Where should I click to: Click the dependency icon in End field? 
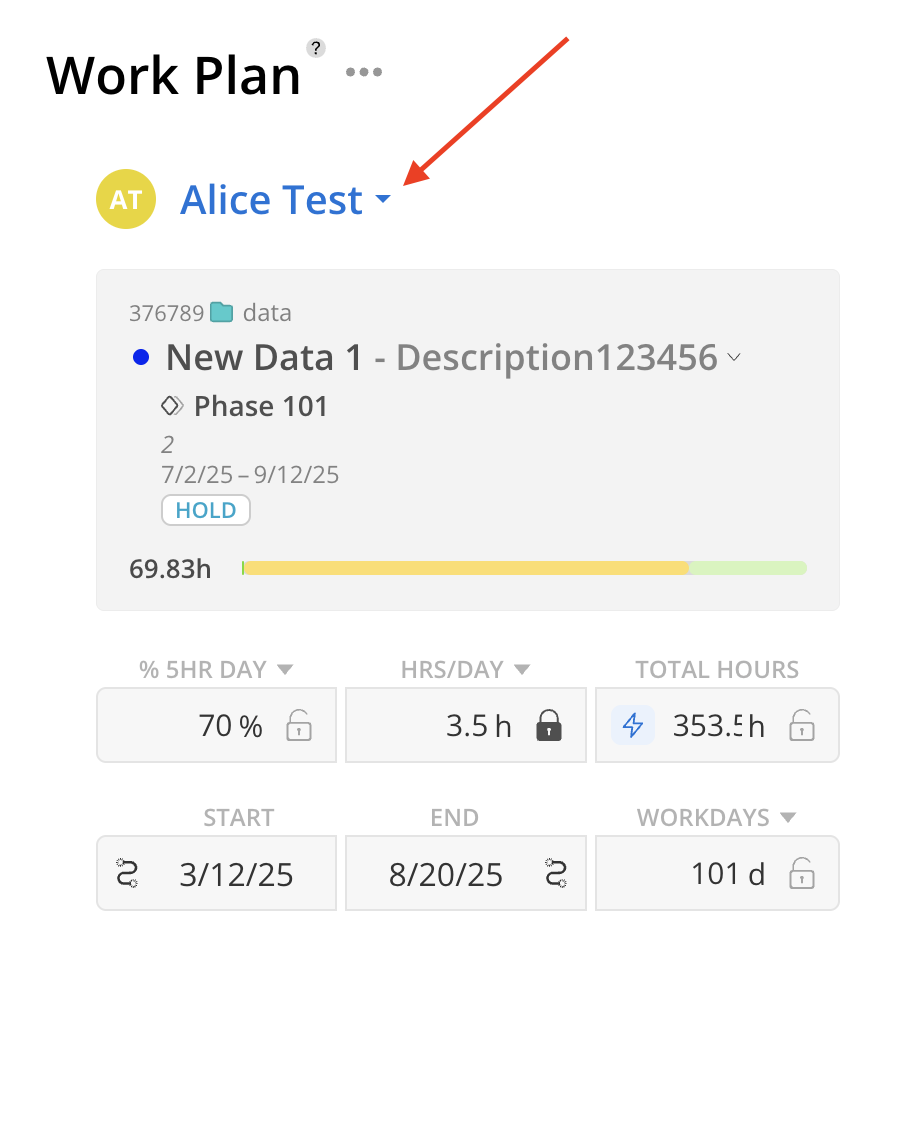click(x=557, y=873)
